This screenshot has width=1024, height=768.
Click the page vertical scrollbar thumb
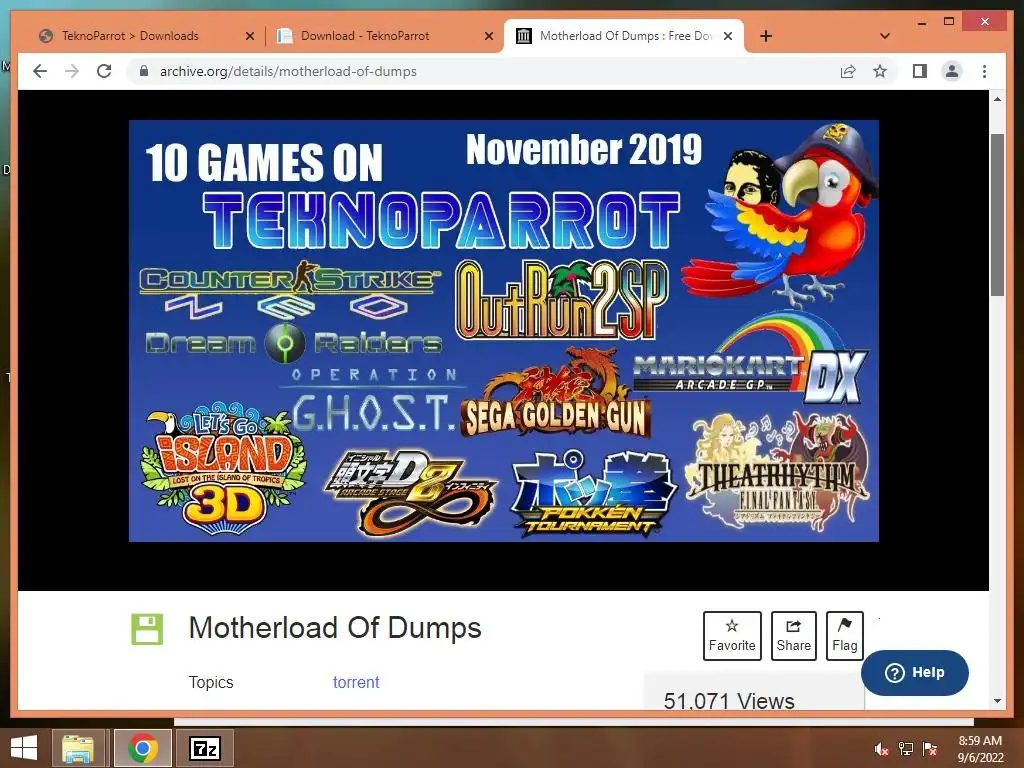[997, 215]
